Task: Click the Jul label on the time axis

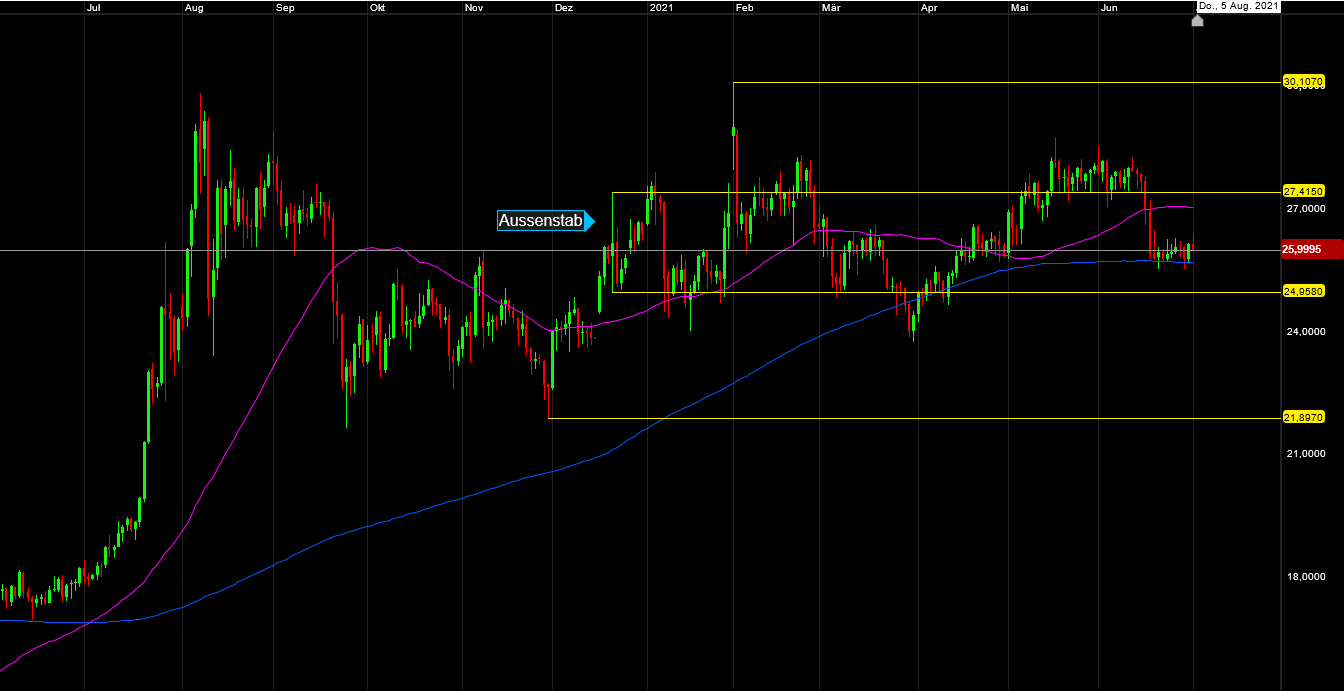Action: click(x=94, y=7)
